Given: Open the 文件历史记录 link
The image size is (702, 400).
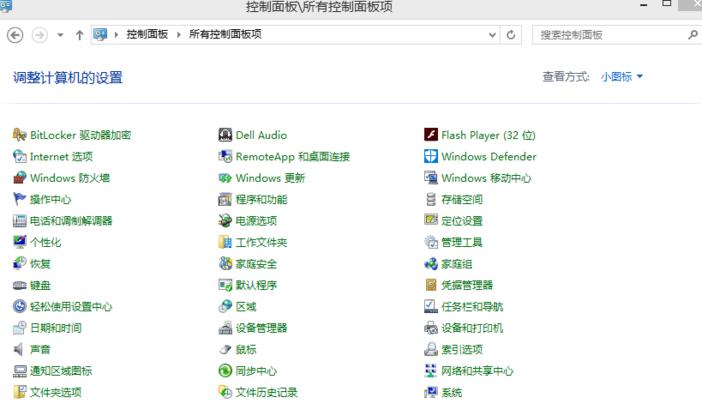Looking at the screenshot, I should tap(266, 392).
